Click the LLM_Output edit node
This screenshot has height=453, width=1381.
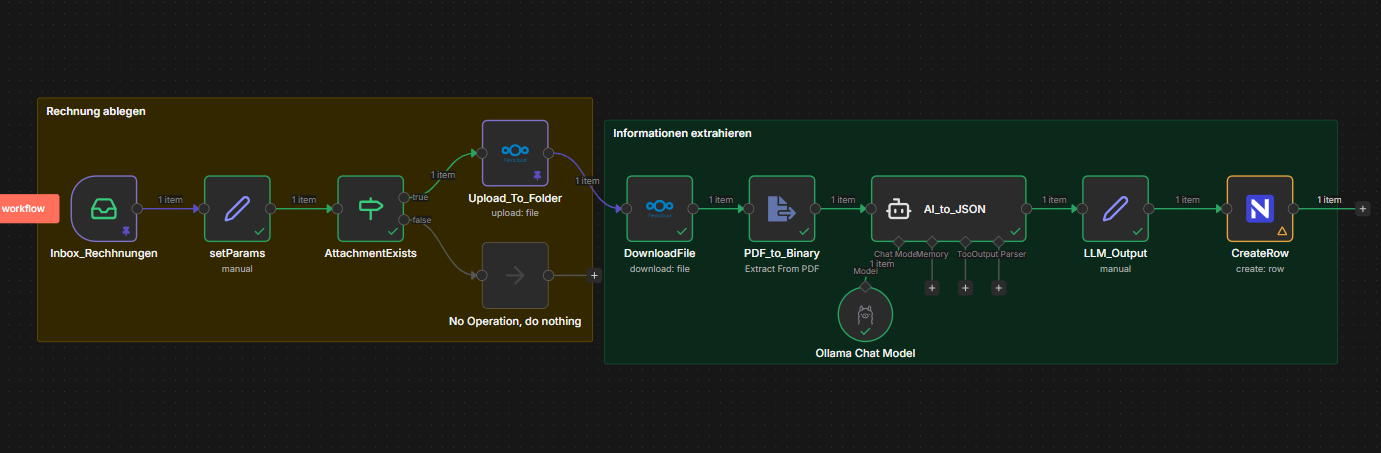click(x=1115, y=208)
